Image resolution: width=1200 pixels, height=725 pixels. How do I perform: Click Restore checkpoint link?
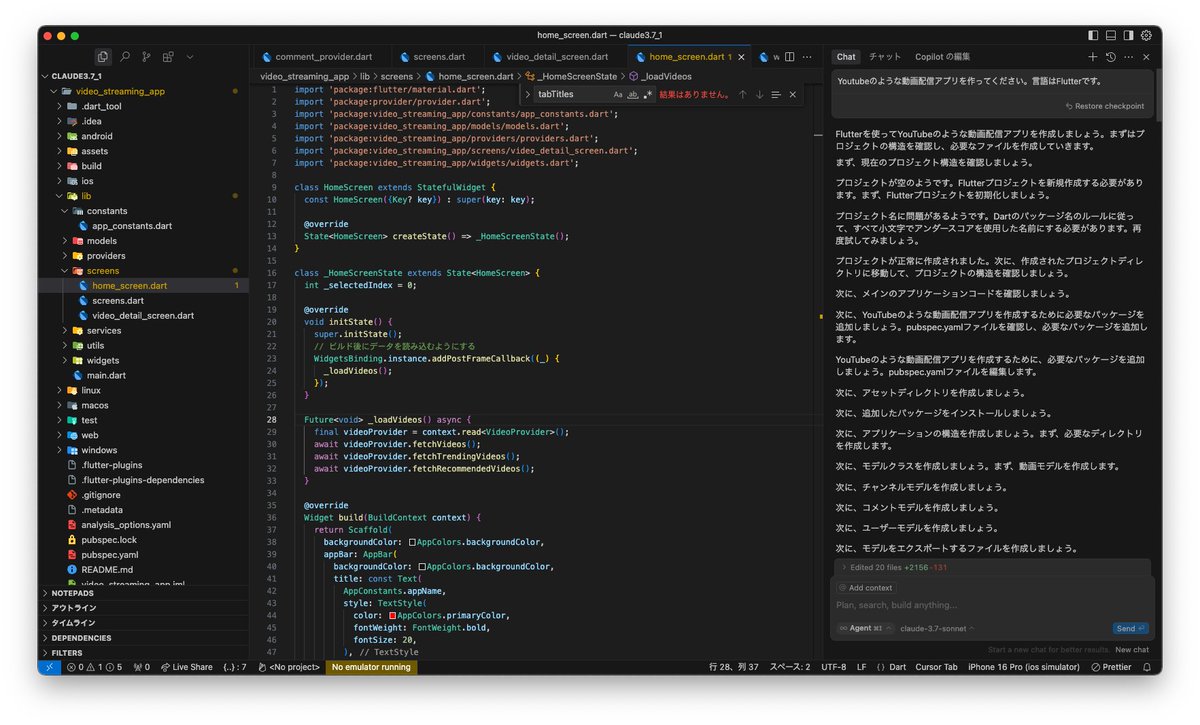click(1104, 106)
